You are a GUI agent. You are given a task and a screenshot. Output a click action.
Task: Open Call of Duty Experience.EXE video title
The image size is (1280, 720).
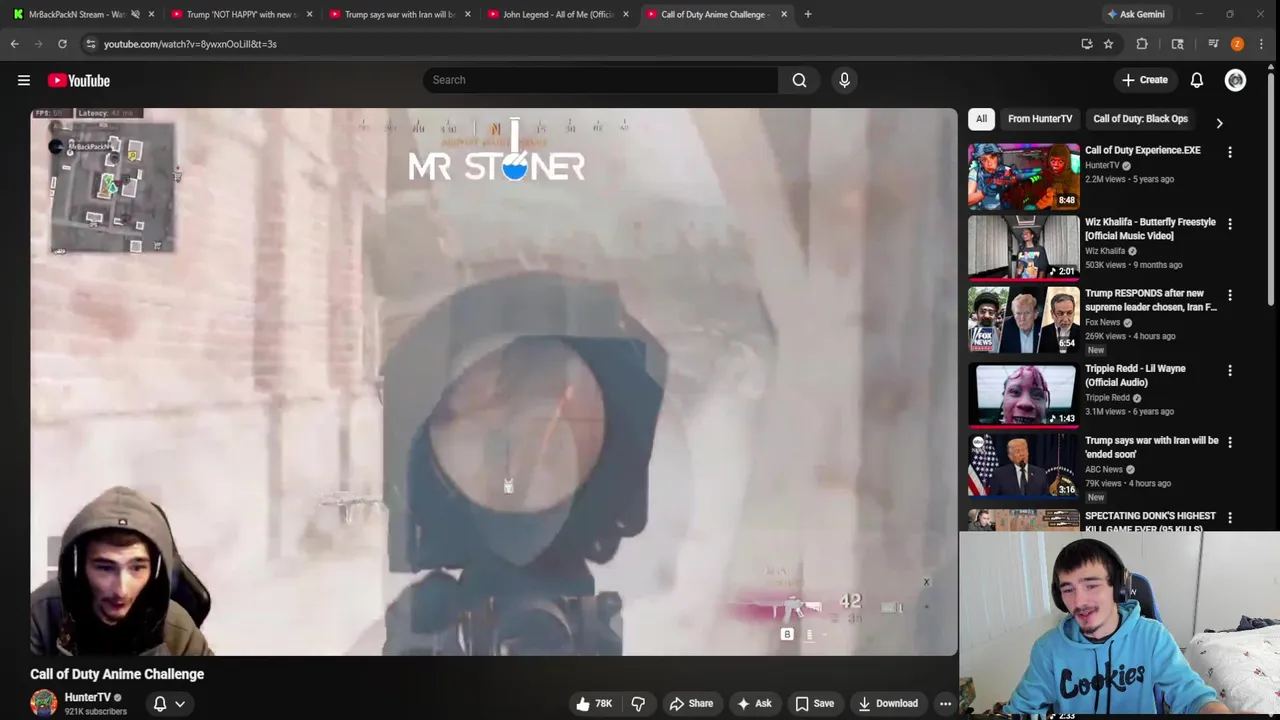(1143, 150)
